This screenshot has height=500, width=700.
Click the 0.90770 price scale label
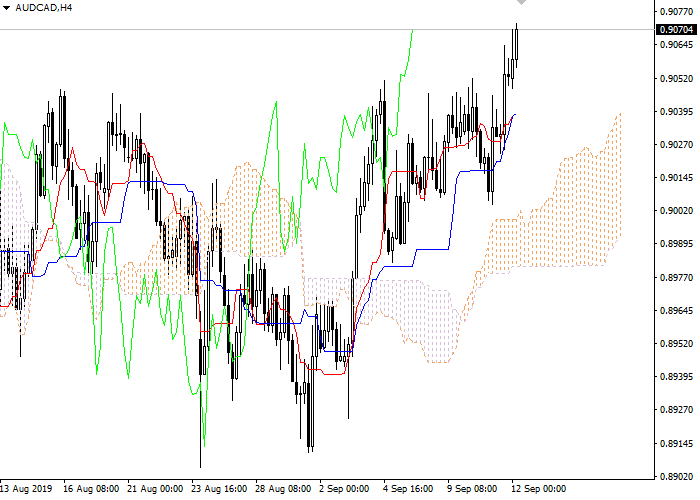(676, 11)
